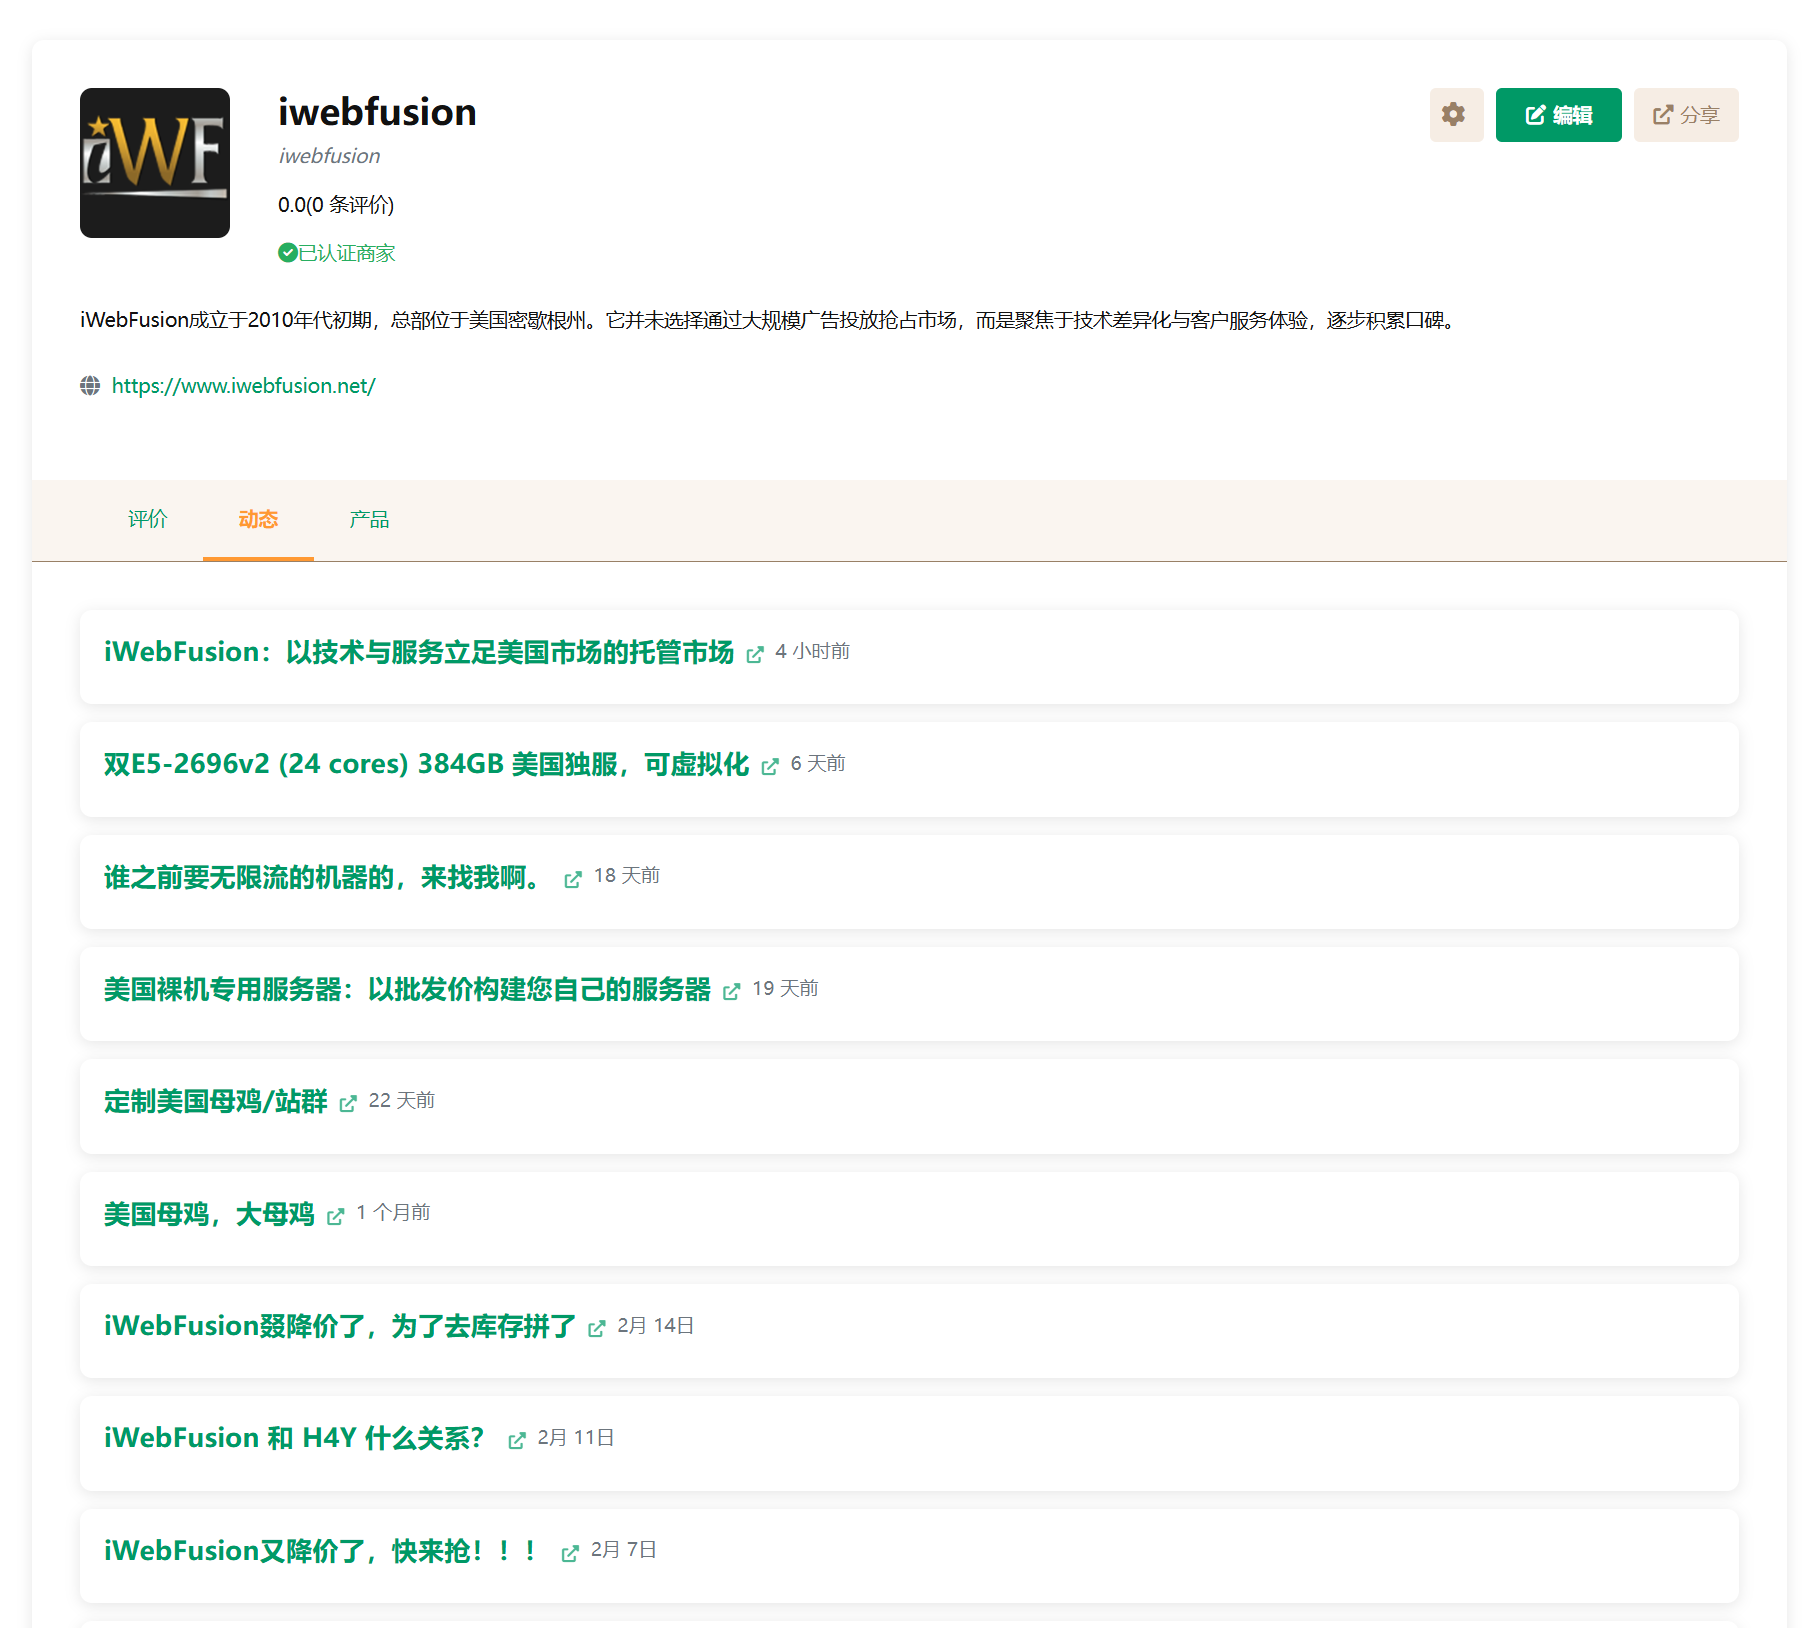Click external-link icon next to 1 个月前
The width and height of the screenshot is (1815, 1628).
coord(336,1216)
